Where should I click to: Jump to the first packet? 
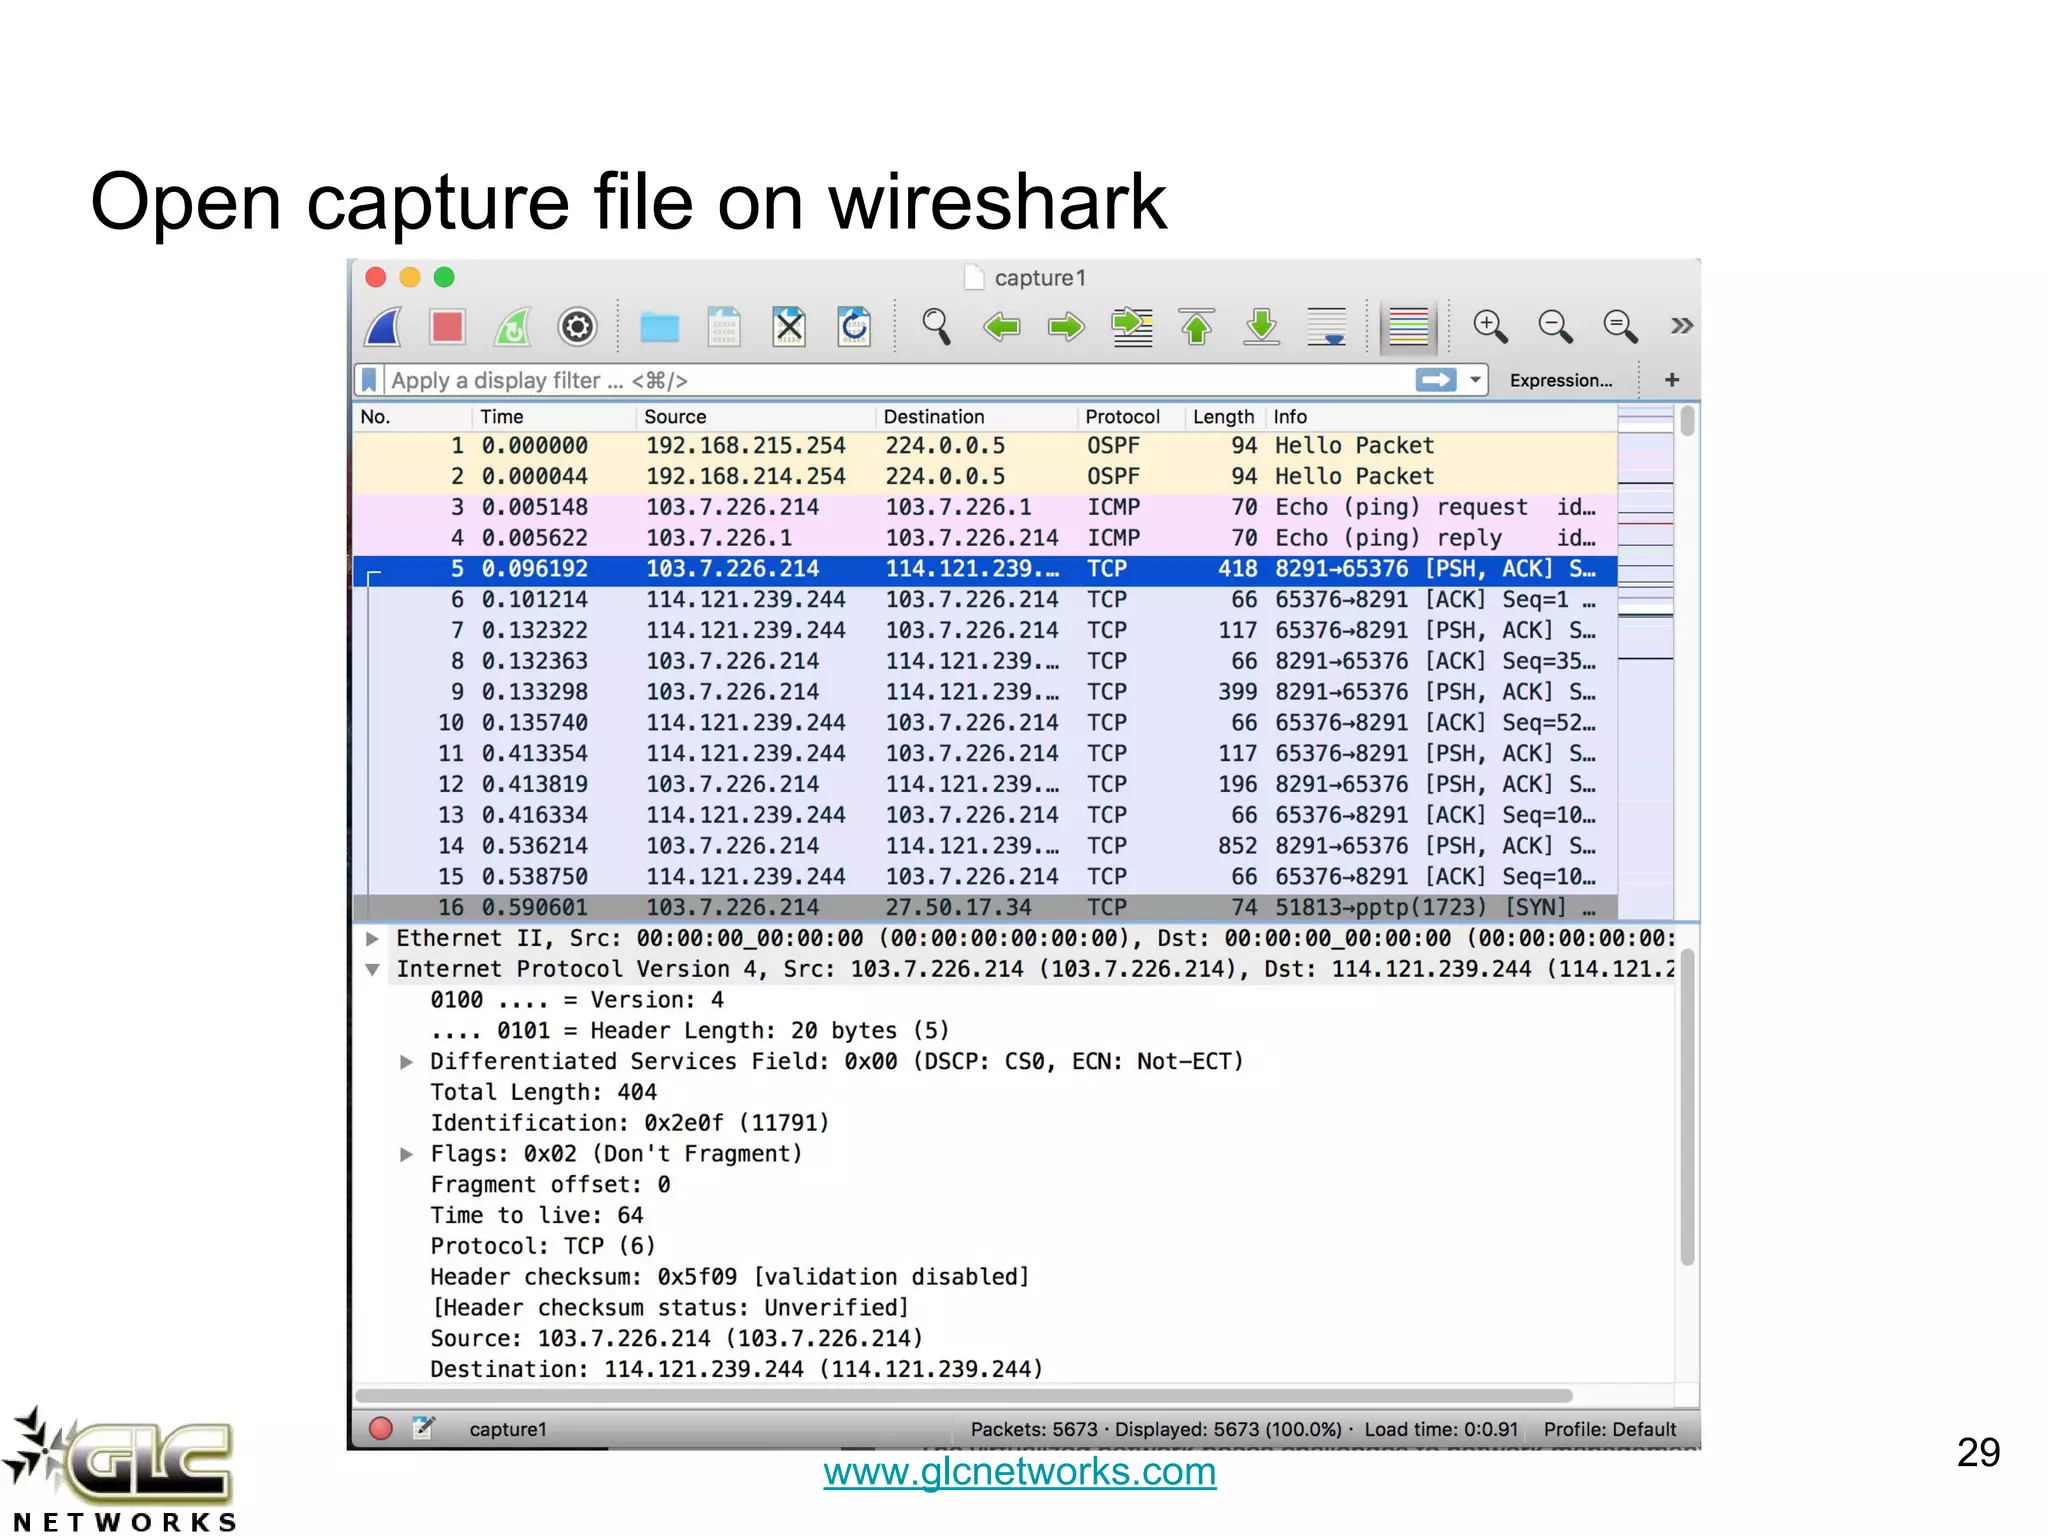(1197, 327)
